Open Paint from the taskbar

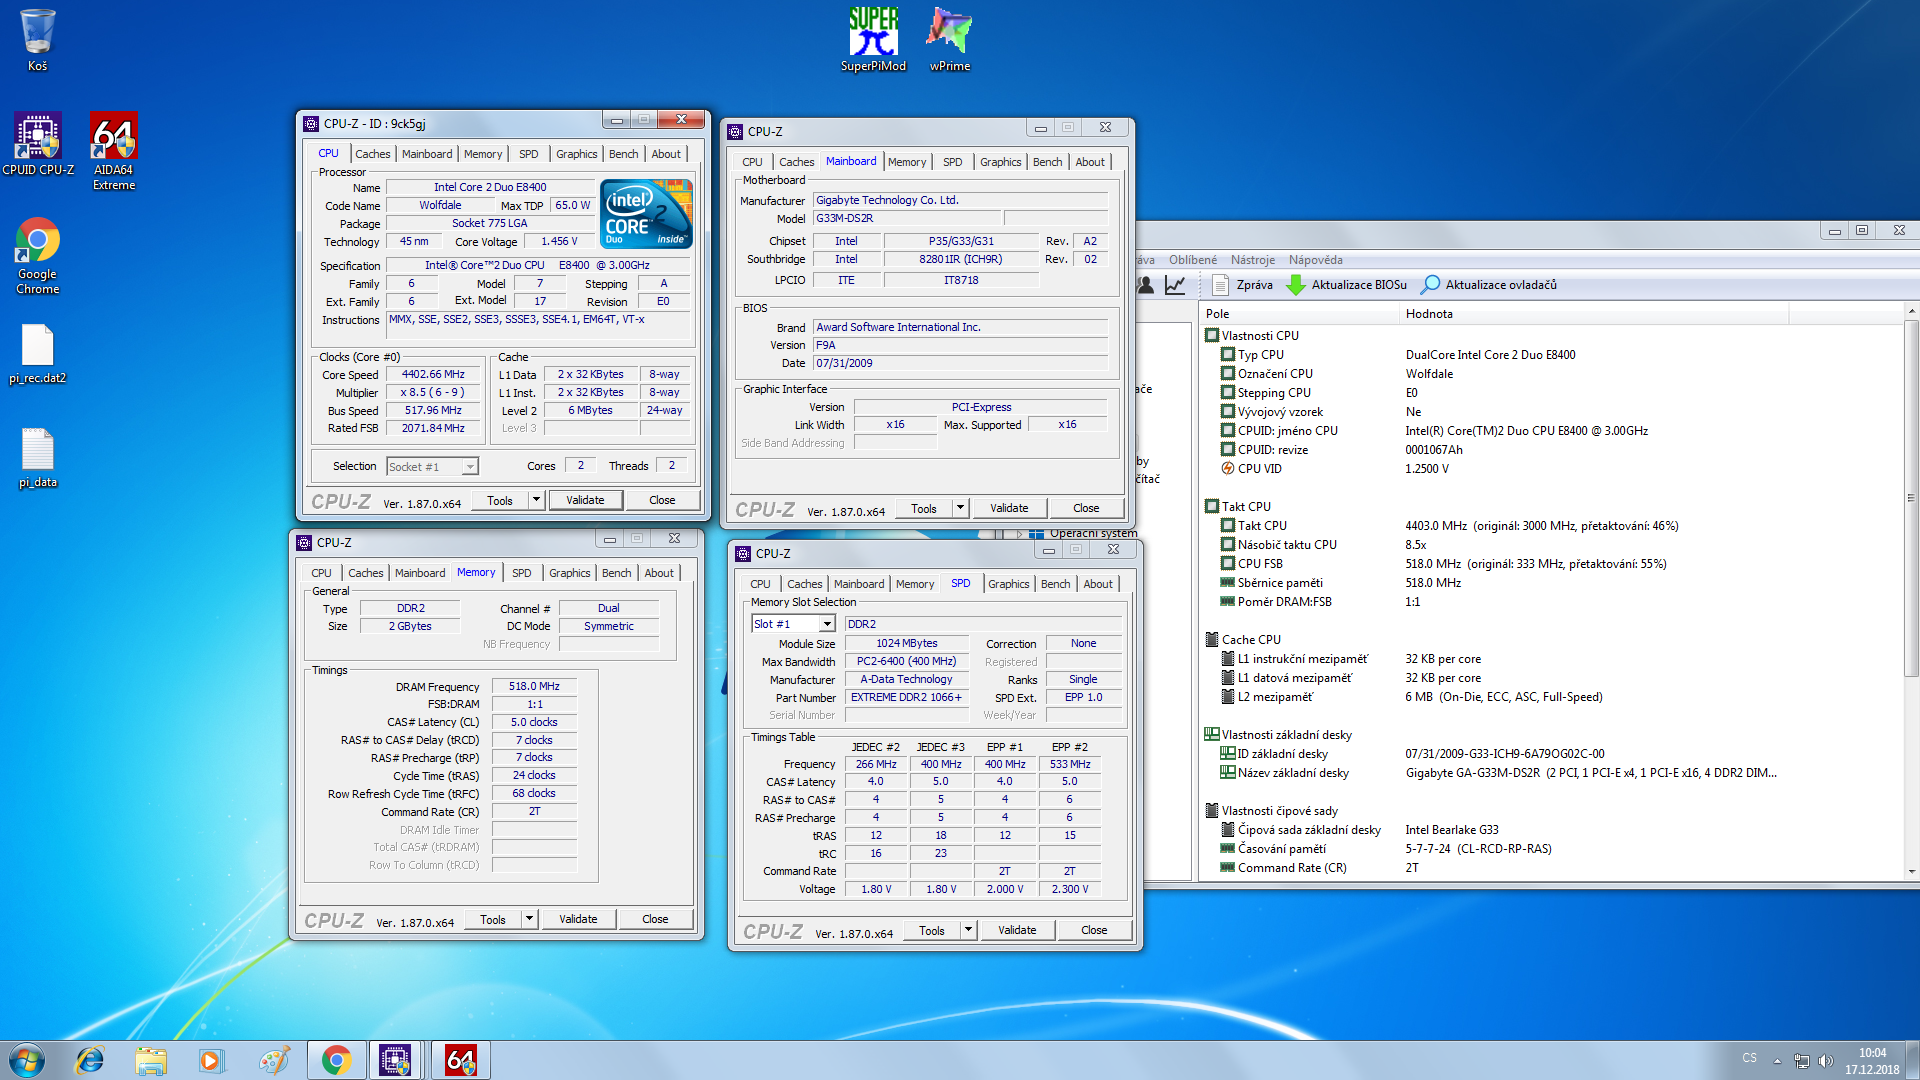click(273, 1060)
